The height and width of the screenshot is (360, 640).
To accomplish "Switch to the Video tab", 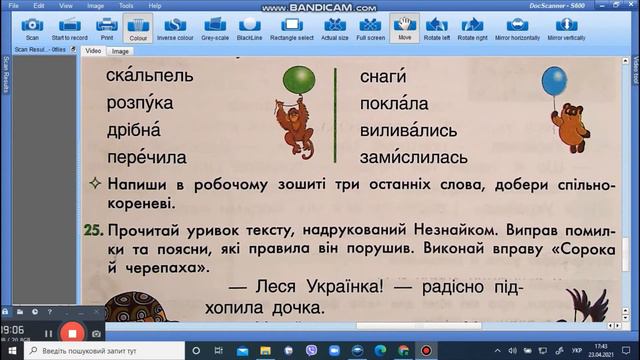I will click(x=93, y=51).
